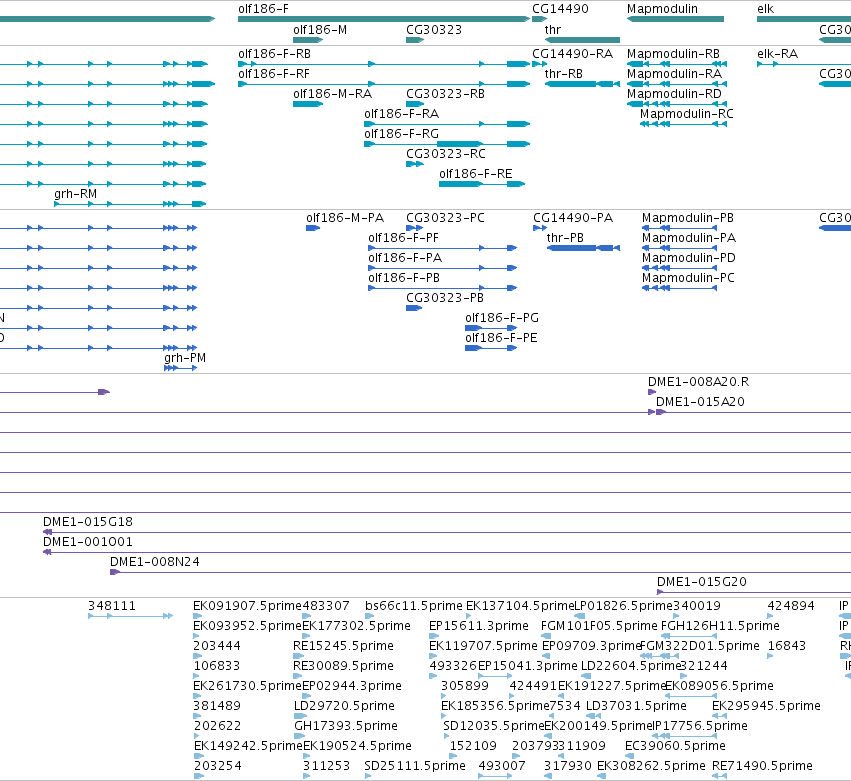Screen dimensions: 851x781
Task: Select protein CG30323-PB
Action: (444, 298)
